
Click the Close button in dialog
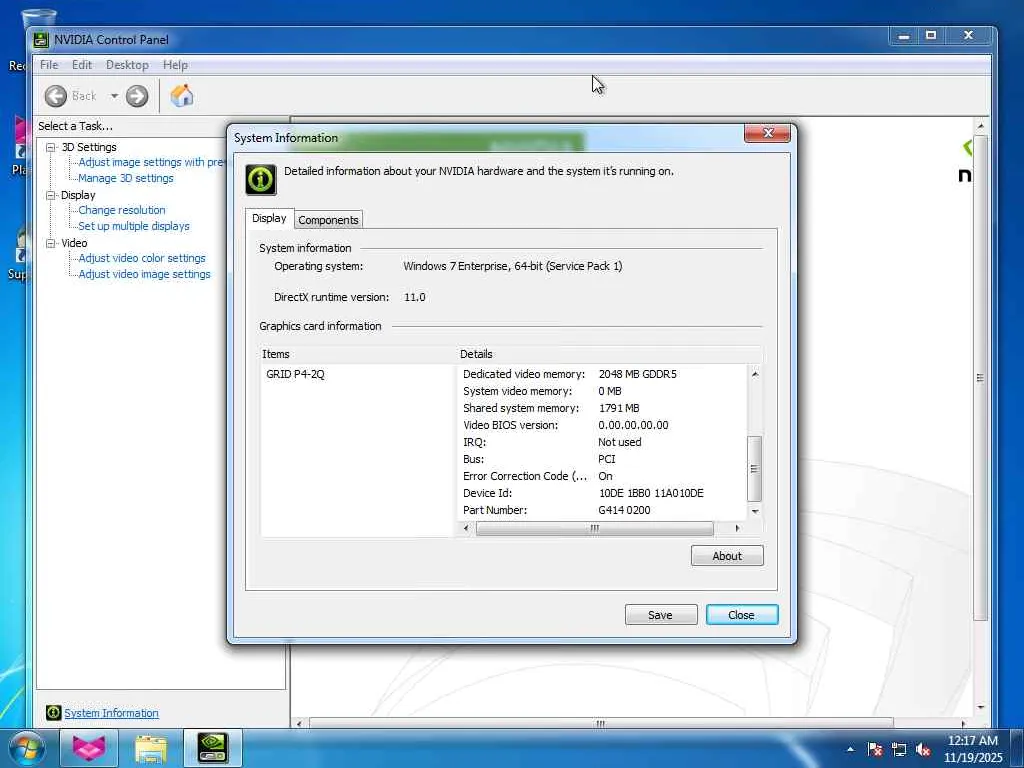[x=741, y=615]
